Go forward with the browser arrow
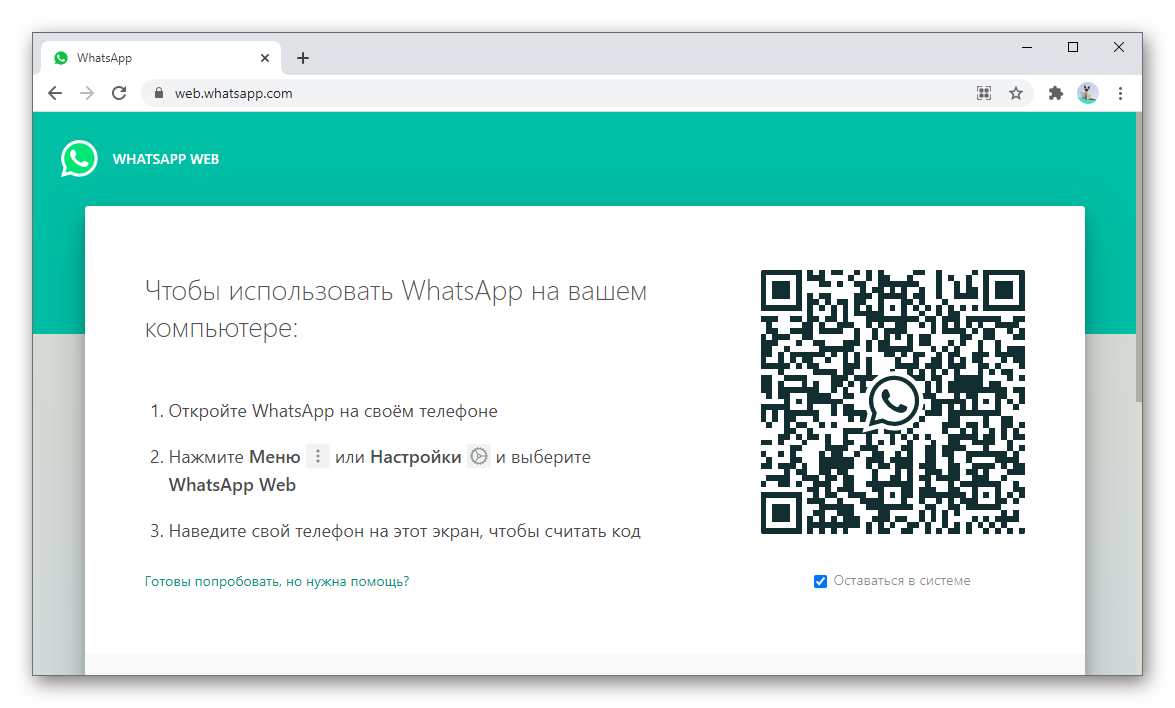The height and width of the screenshot is (708, 1175). [87, 93]
